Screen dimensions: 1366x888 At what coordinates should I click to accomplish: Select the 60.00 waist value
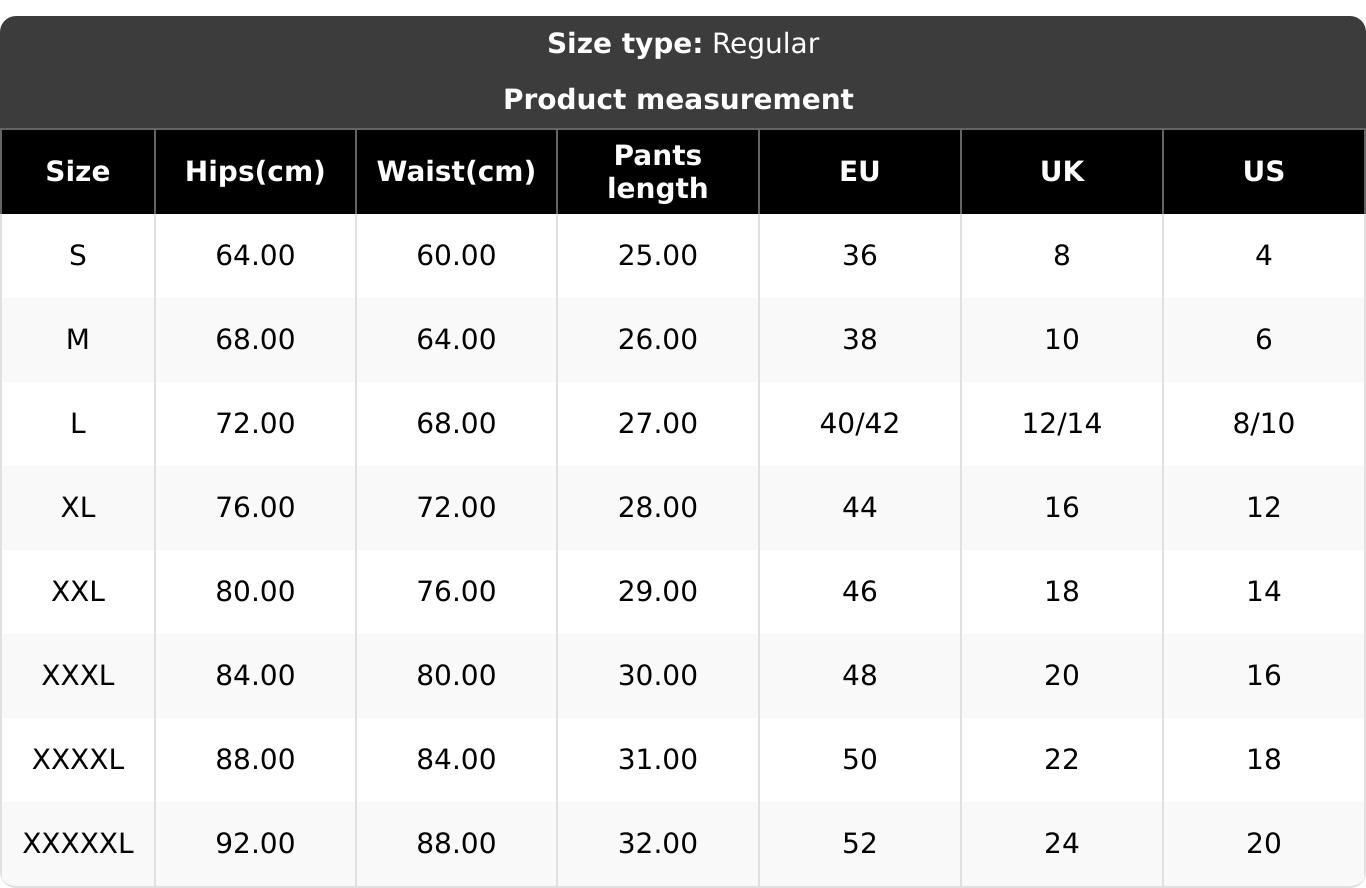(x=456, y=256)
